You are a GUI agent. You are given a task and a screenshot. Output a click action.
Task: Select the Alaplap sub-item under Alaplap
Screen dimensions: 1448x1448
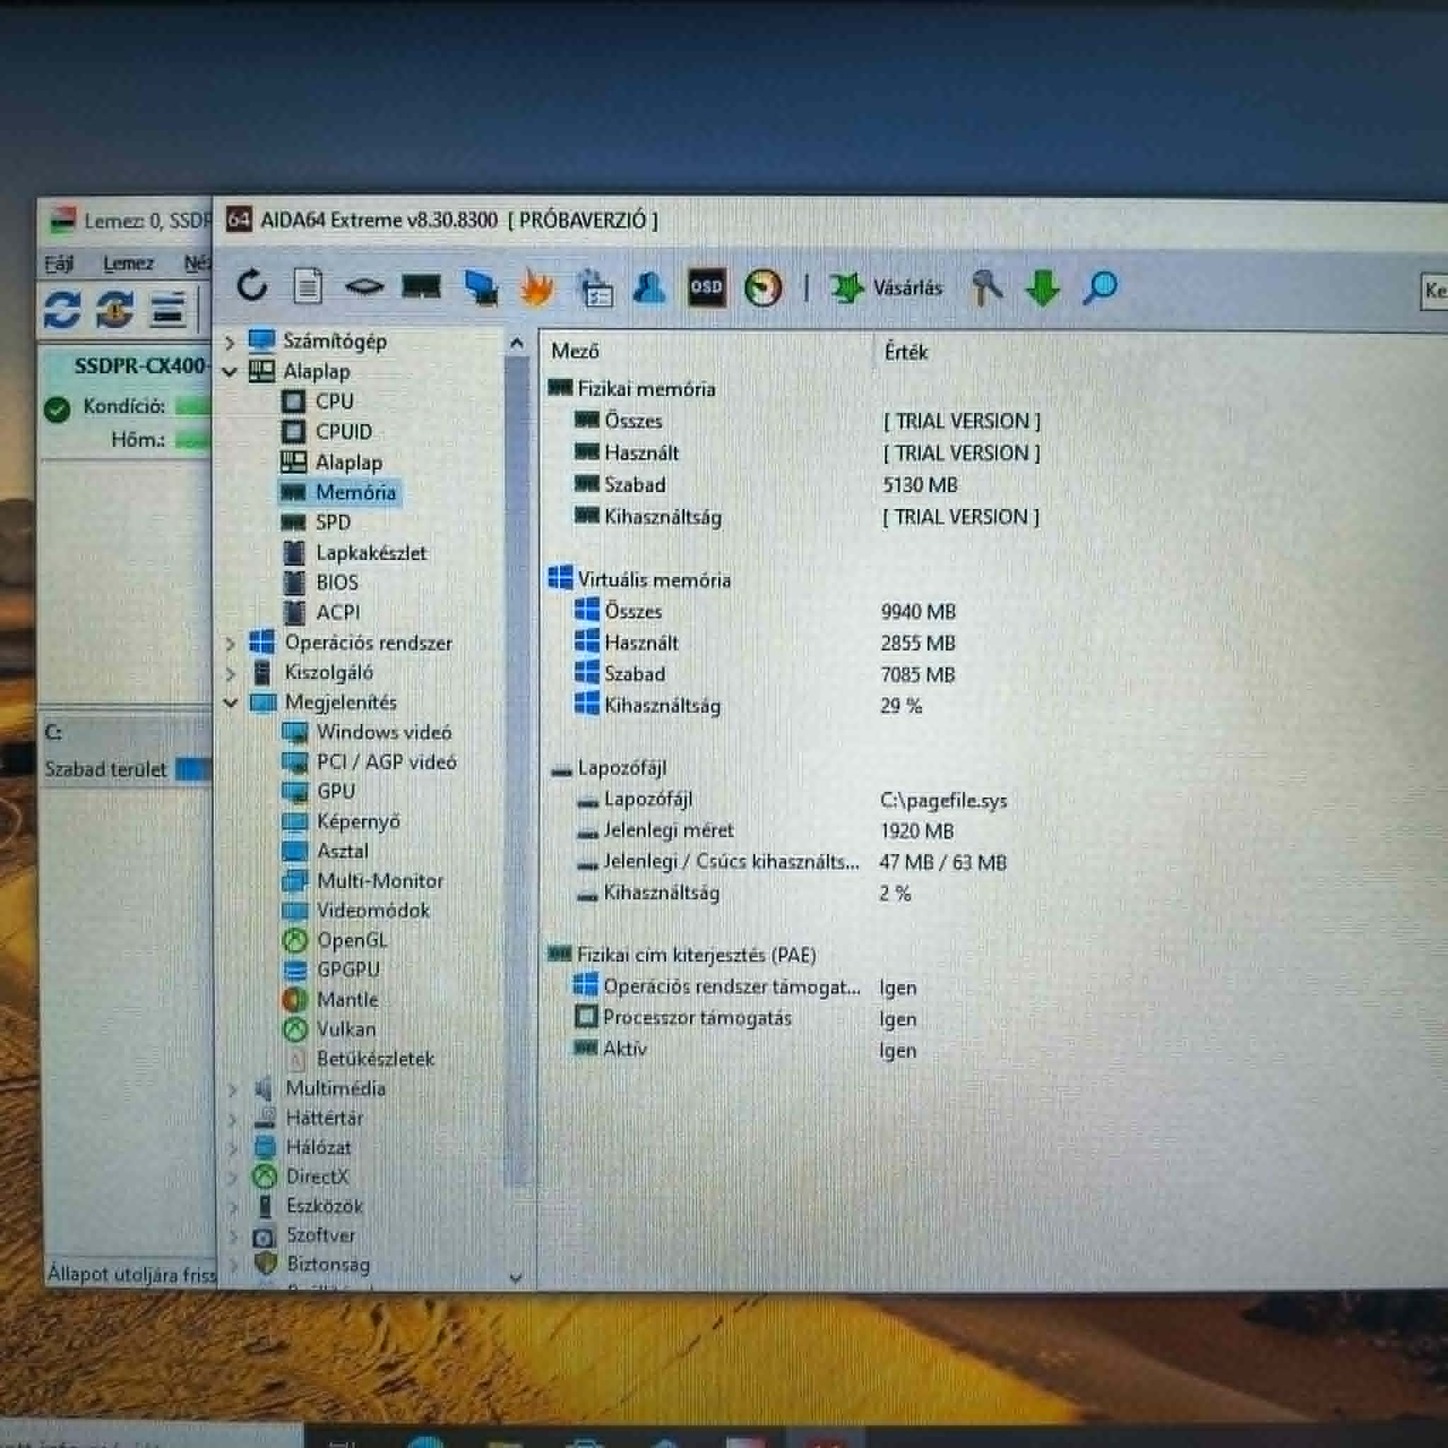(349, 462)
